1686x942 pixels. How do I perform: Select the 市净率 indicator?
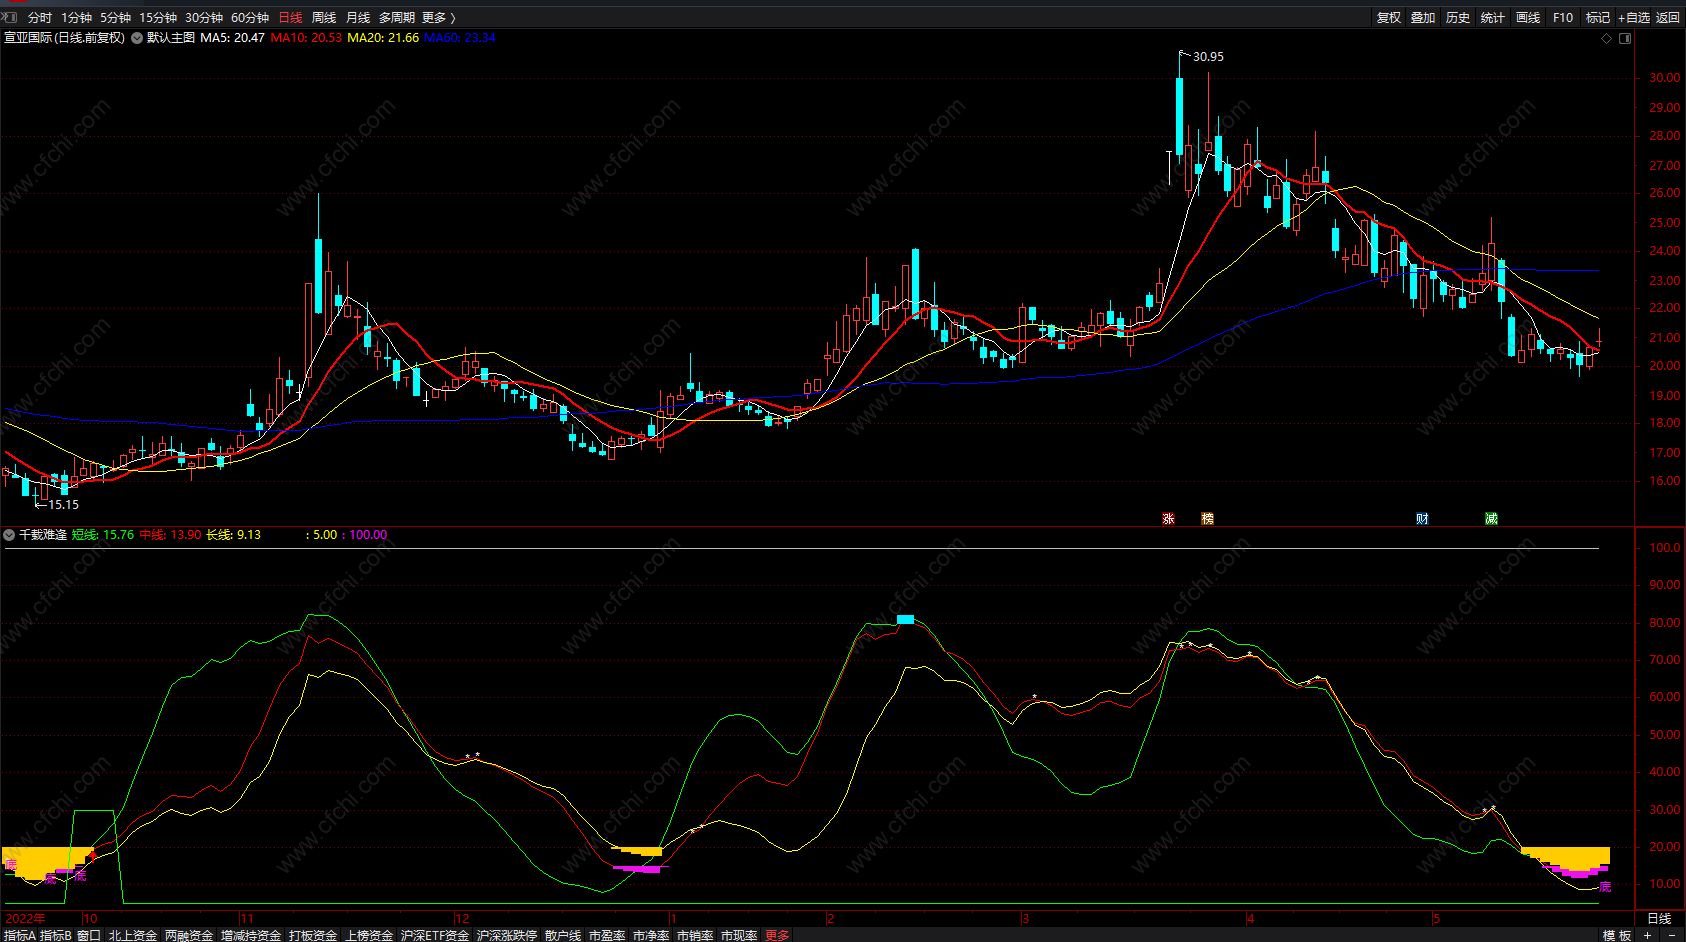[x=651, y=935]
